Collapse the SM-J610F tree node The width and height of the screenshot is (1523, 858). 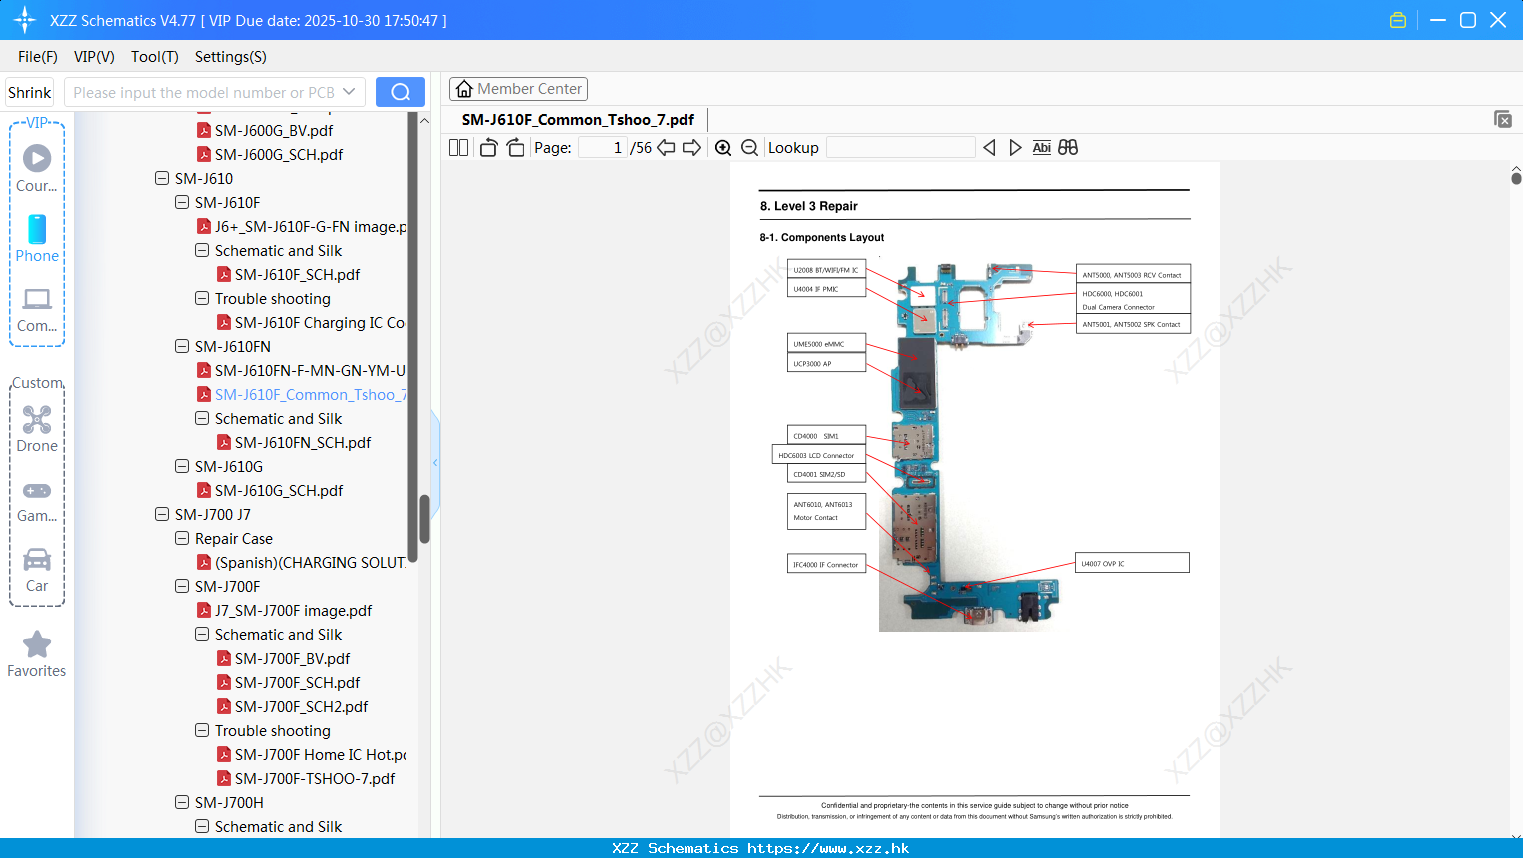pyautogui.click(x=182, y=202)
